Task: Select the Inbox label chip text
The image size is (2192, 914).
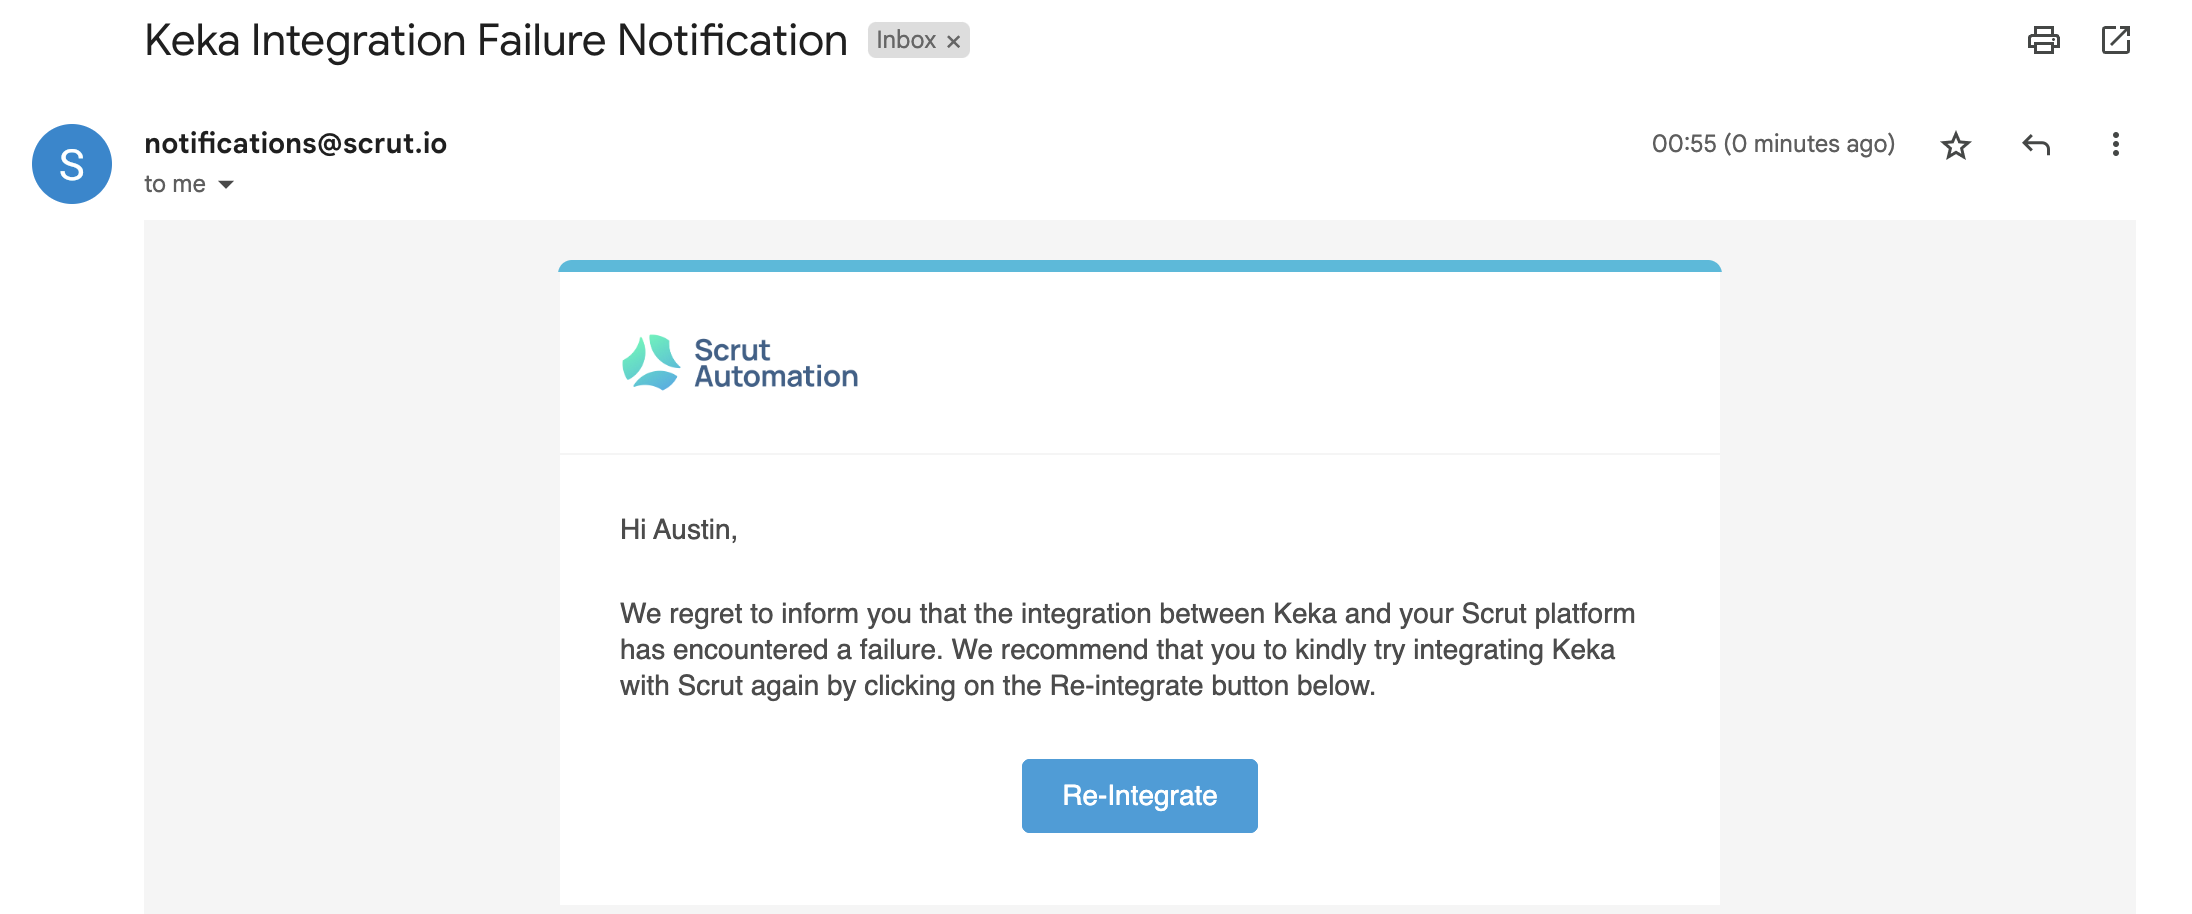Action: click(x=906, y=40)
